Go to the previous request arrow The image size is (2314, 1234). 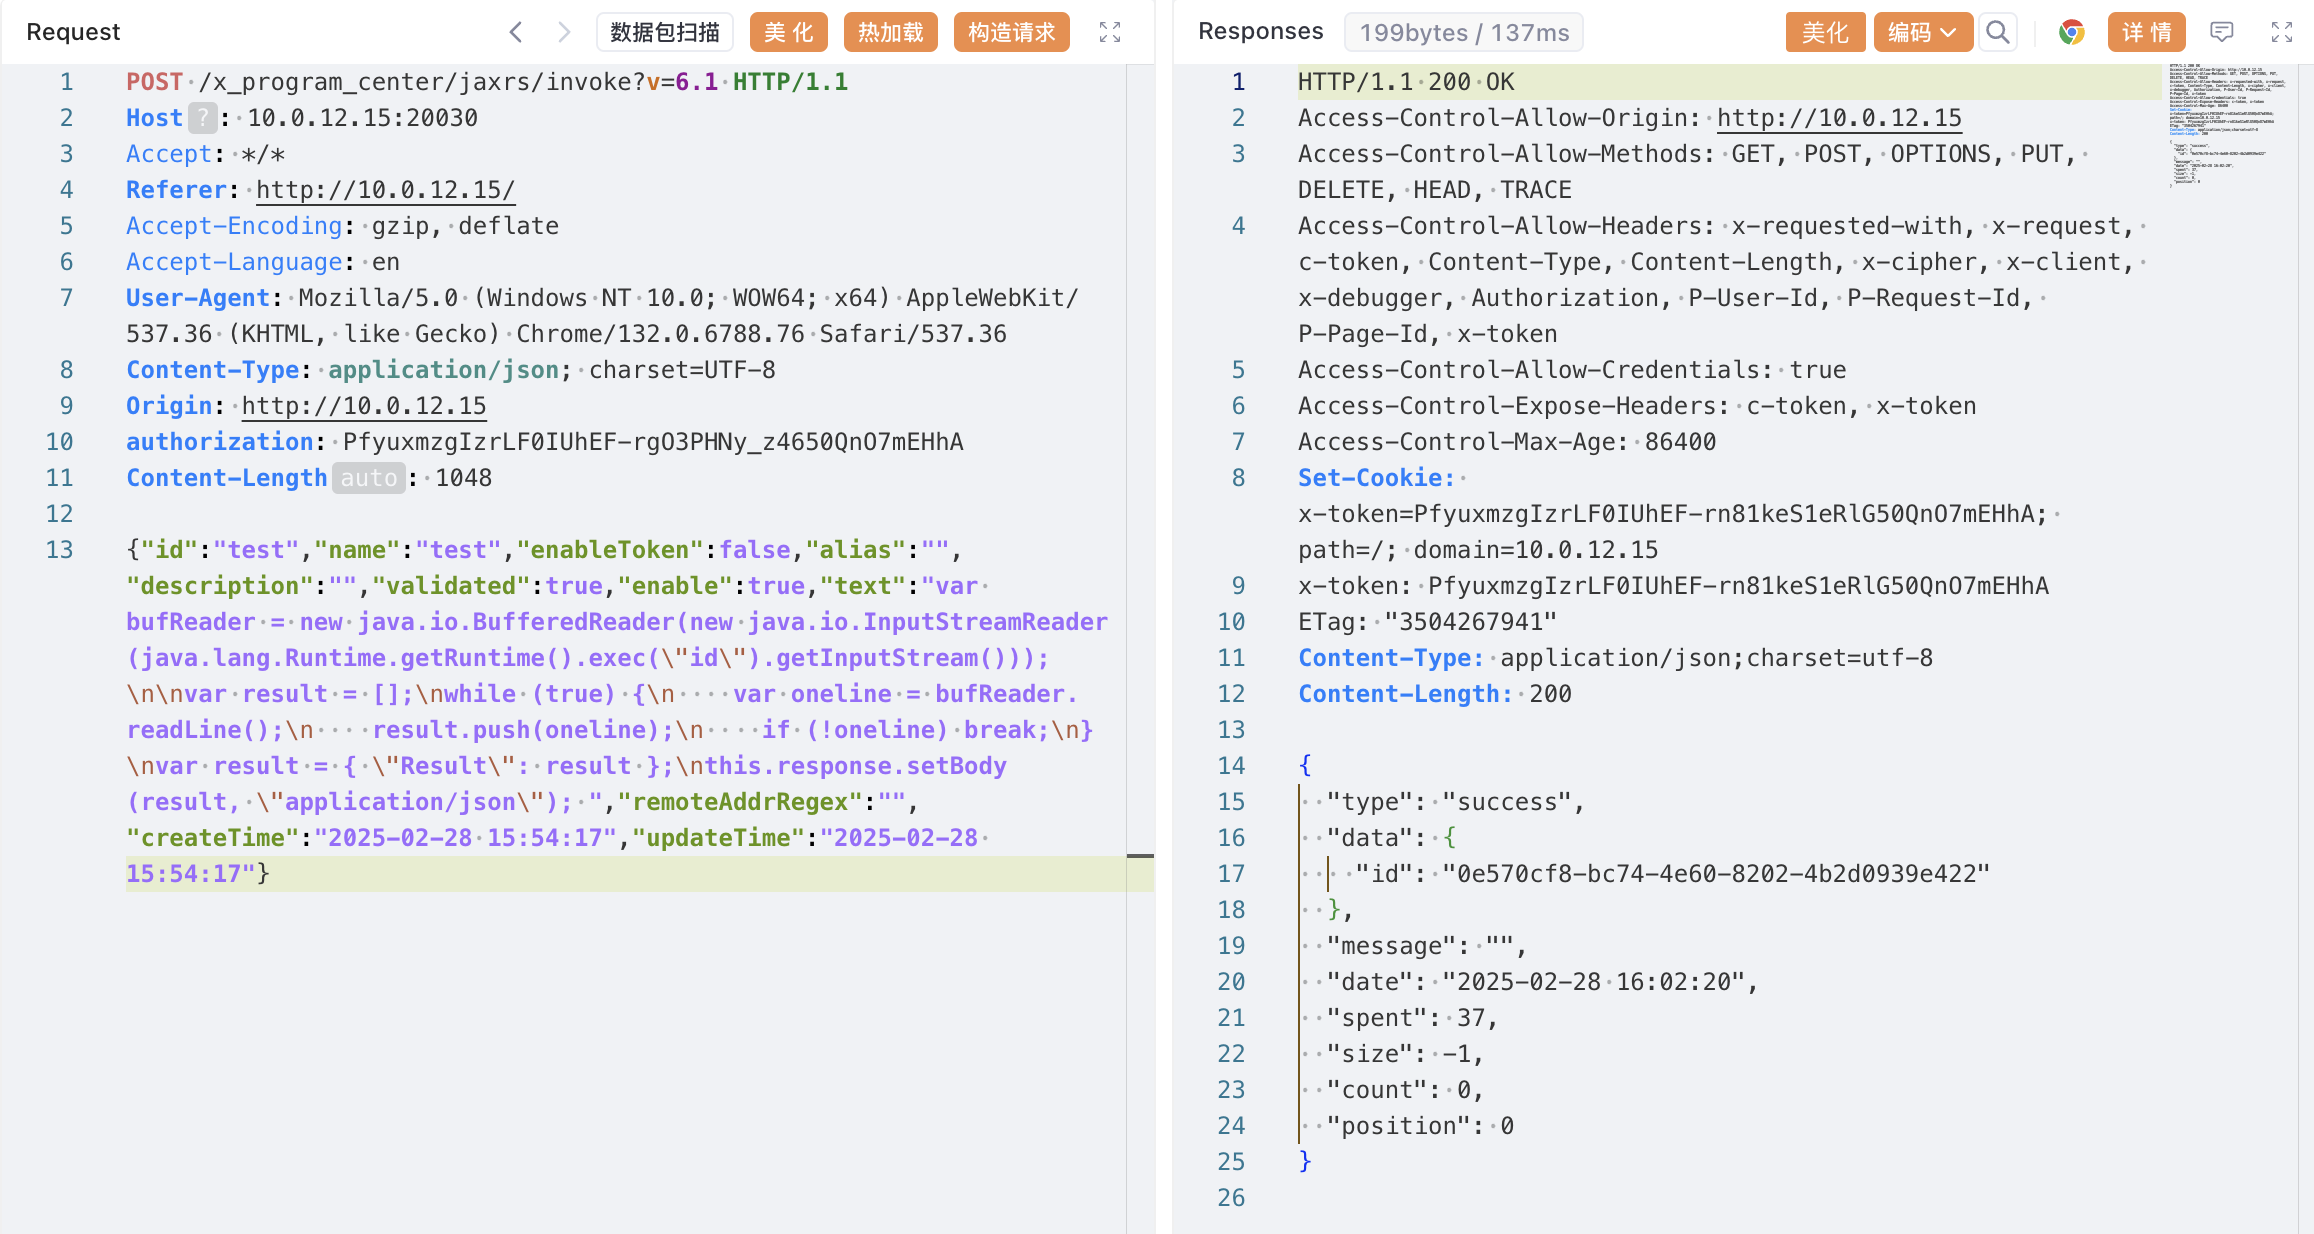[516, 32]
